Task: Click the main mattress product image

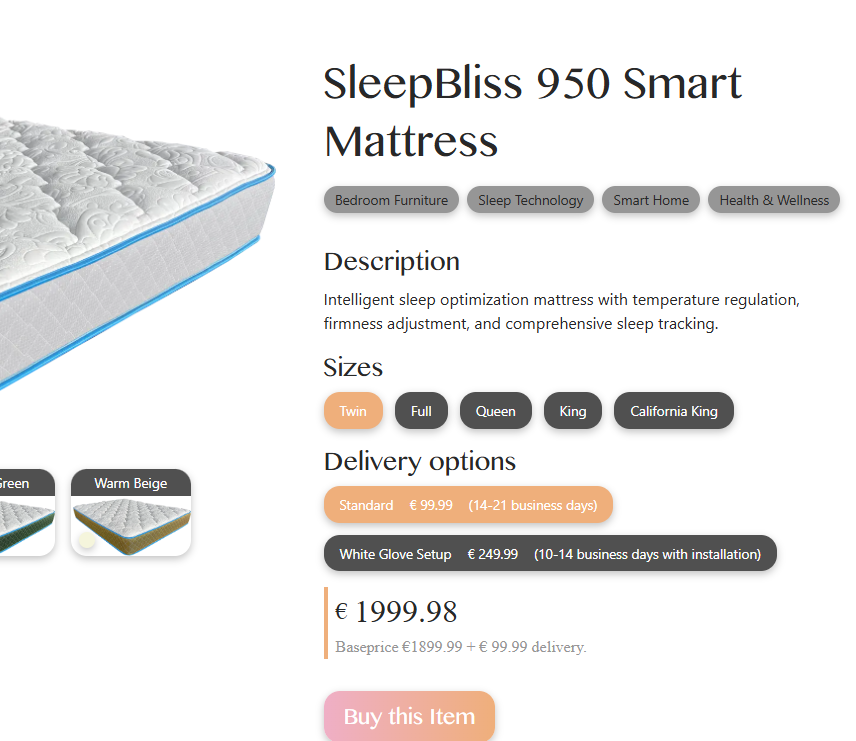Action: click(136, 251)
